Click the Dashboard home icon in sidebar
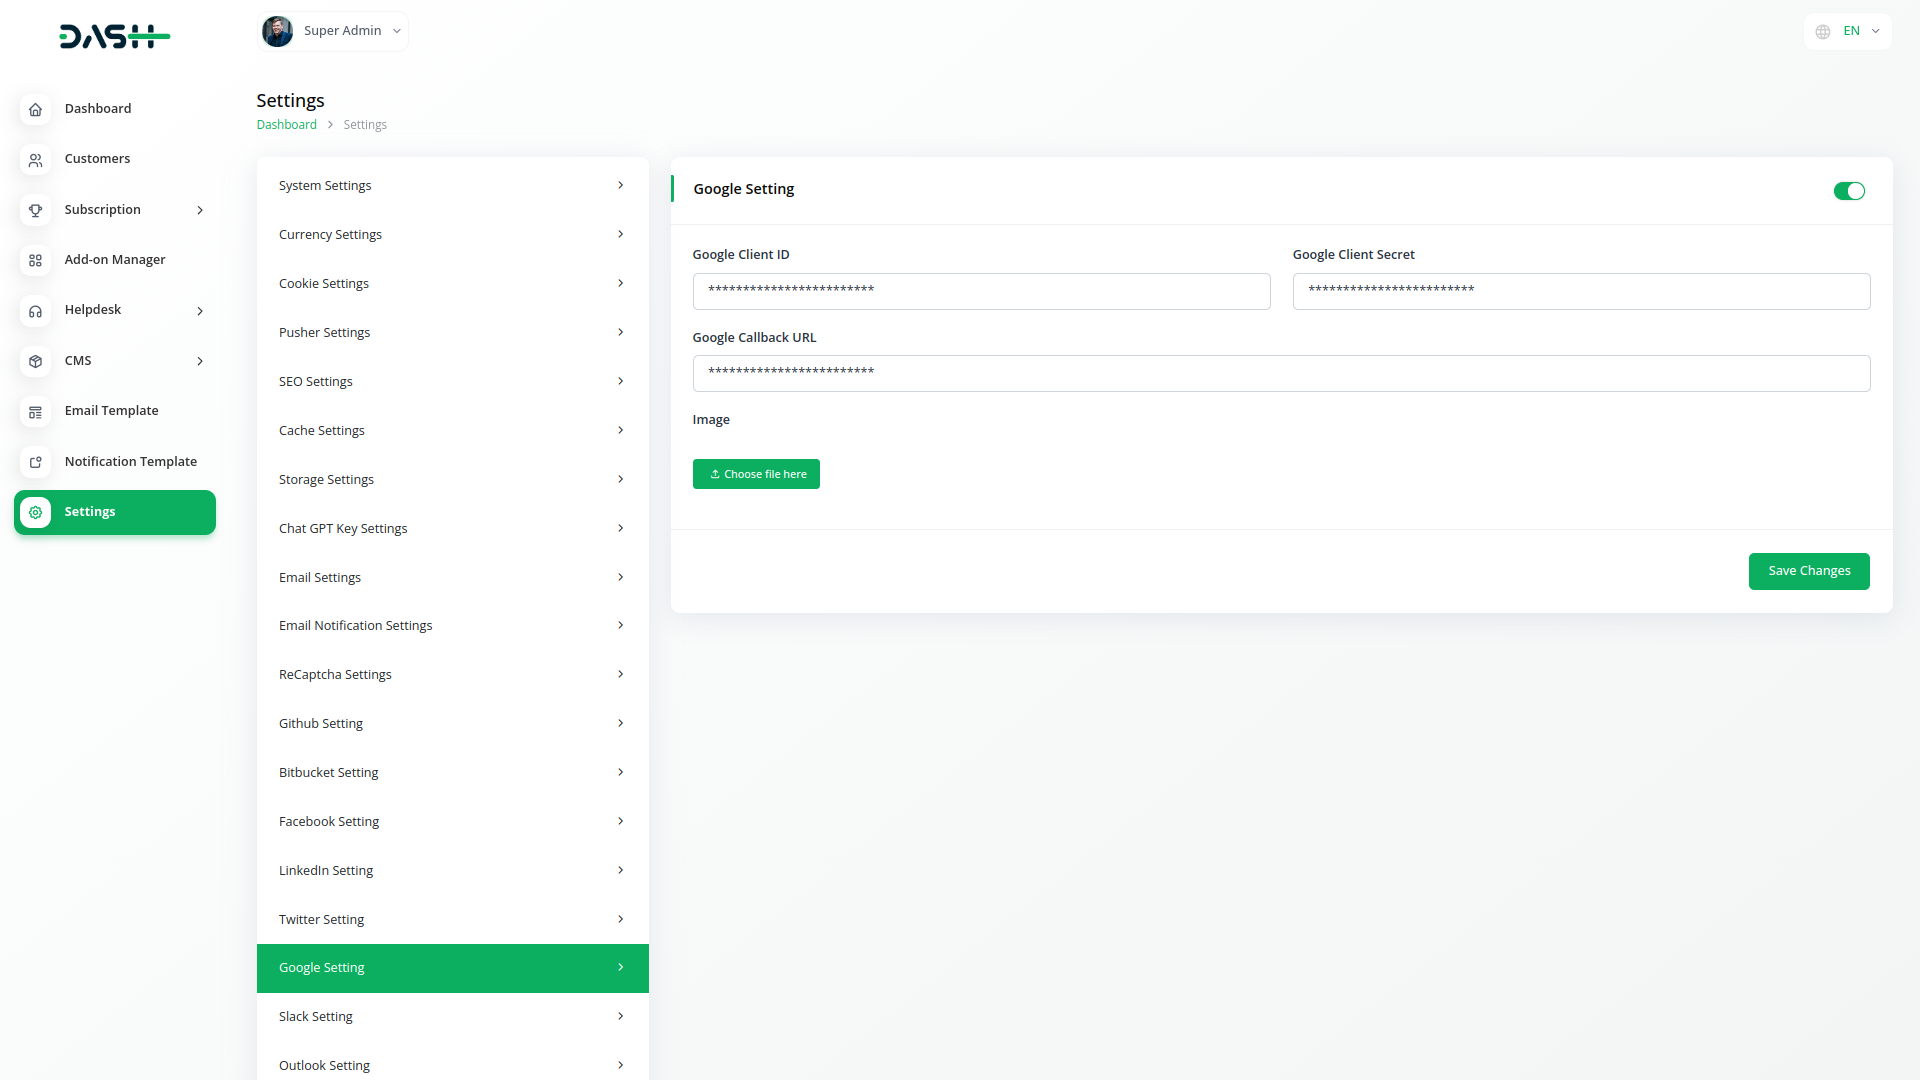 tap(35, 109)
